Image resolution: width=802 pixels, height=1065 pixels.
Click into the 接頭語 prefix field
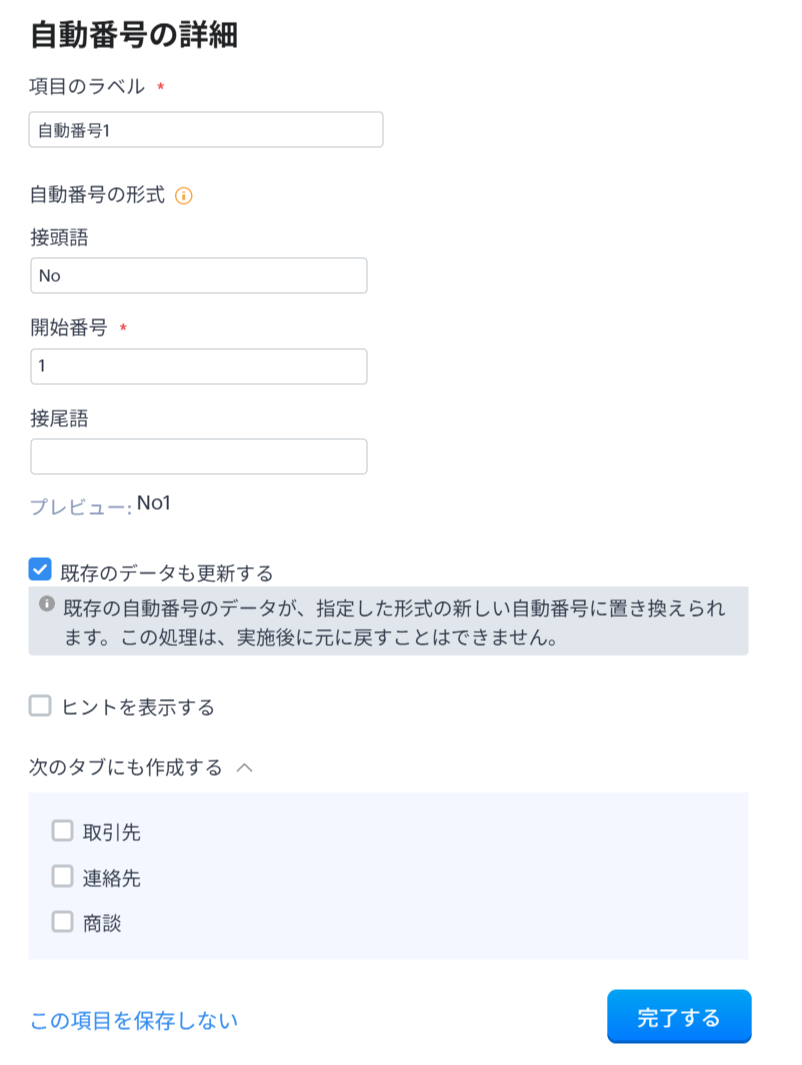click(x=199, y=276)
